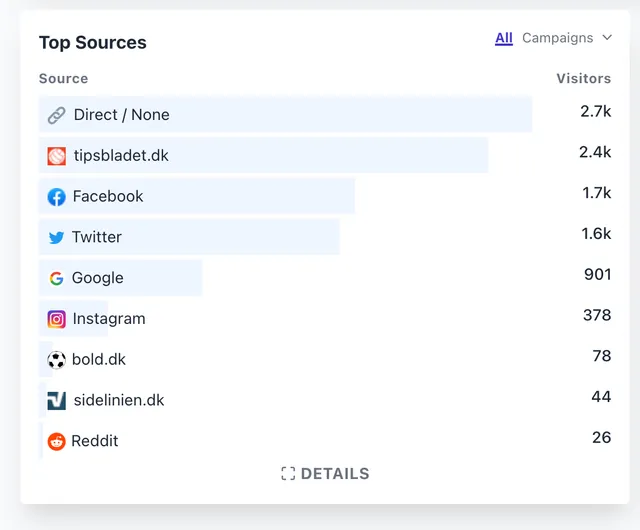640x530 pixels.
Task: Open the Campaigns dropdown
Action: click(x=558, y=38)
